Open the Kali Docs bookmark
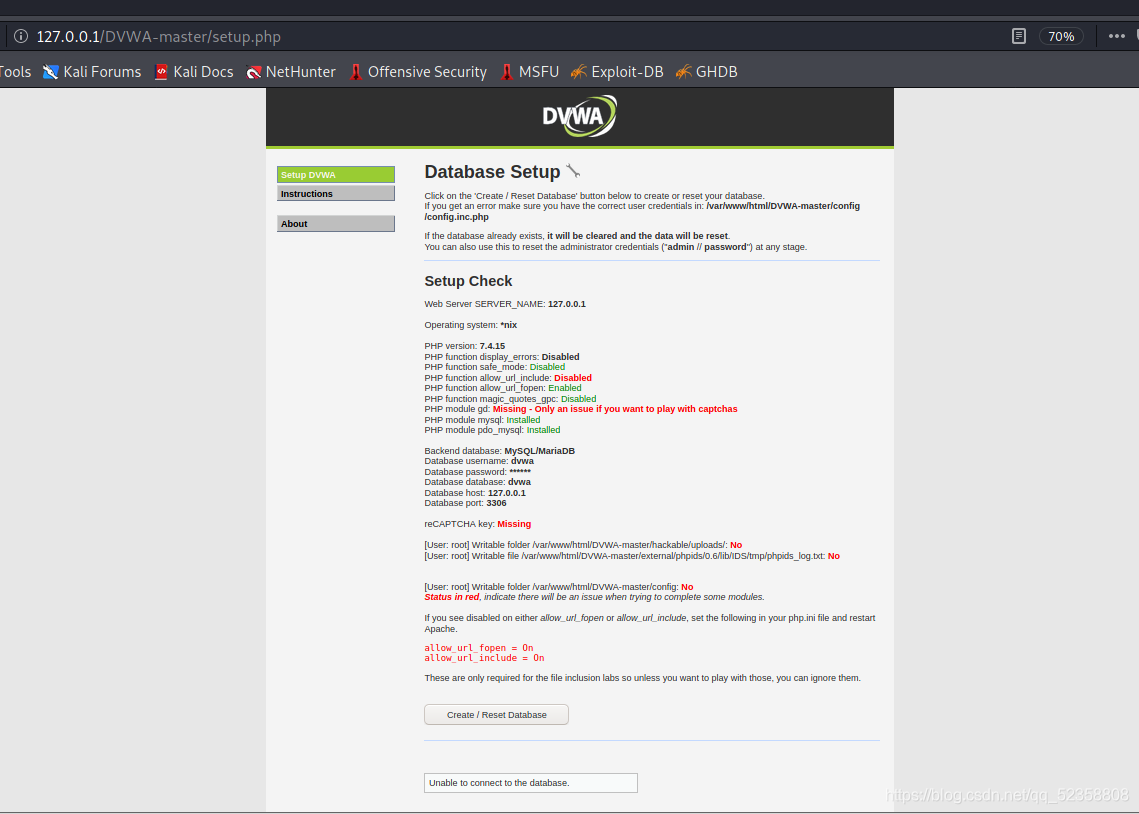 coord(194,72)
